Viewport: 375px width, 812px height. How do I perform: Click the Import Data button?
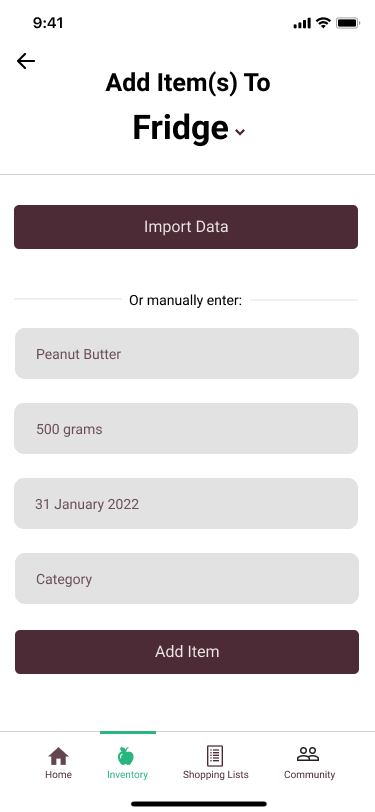(186, 227)
